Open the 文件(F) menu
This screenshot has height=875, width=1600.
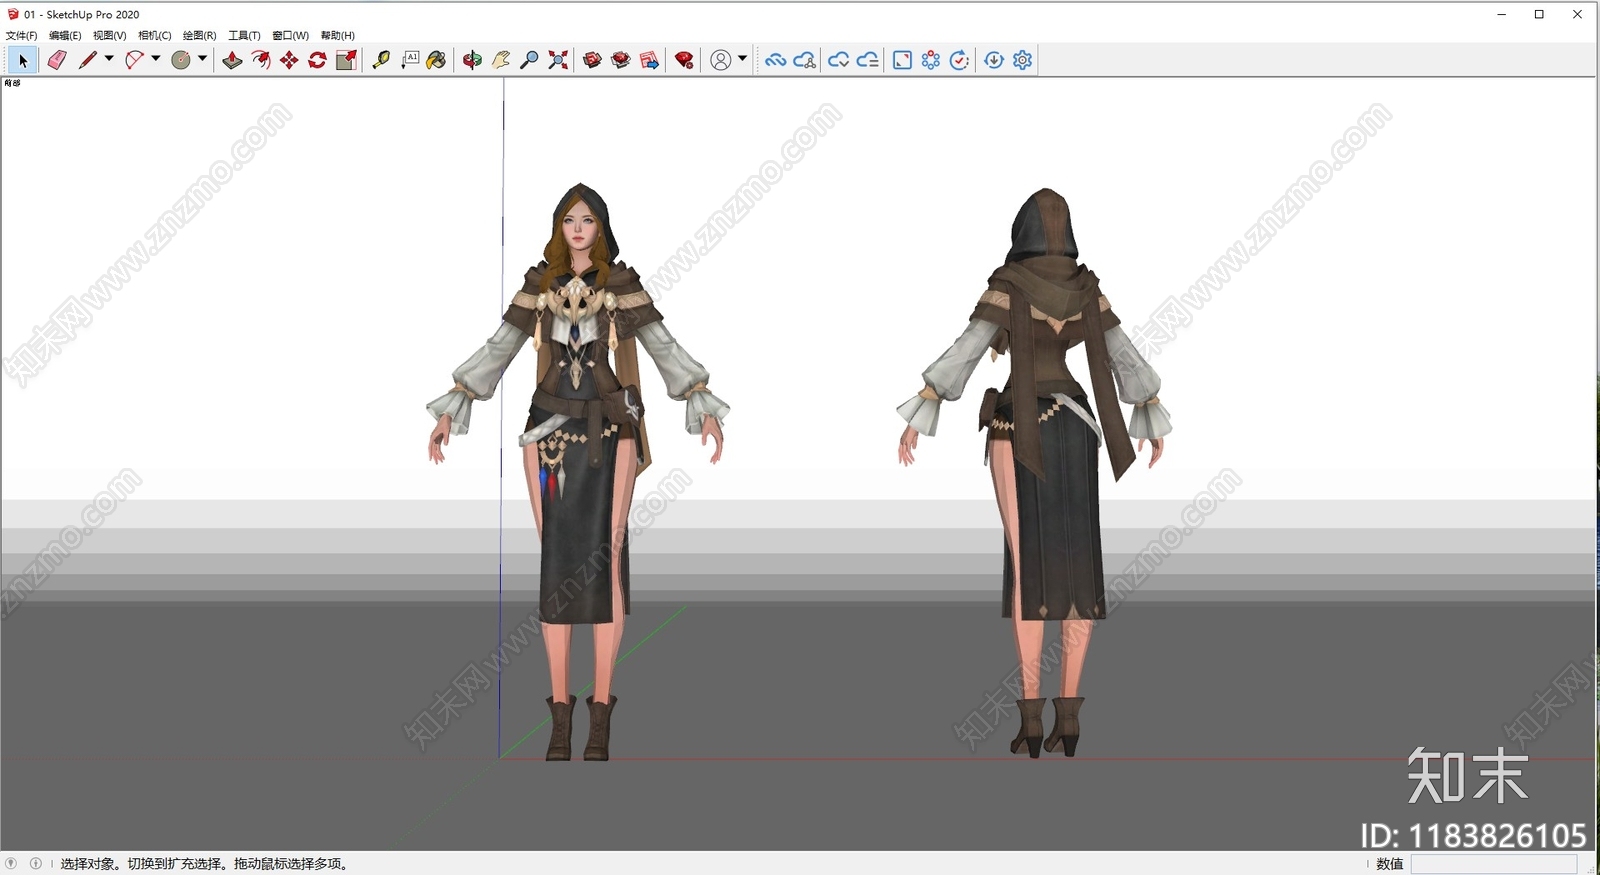pyautogui.click(x=21, y=35)
